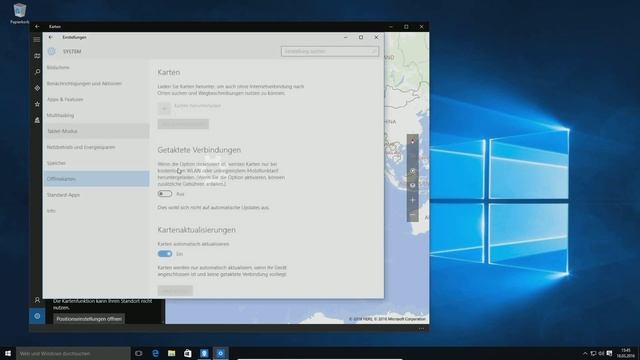Select Netzbetrieb und Energiesparen
Screen dimensions: 640x360
[x=96, y=147]
